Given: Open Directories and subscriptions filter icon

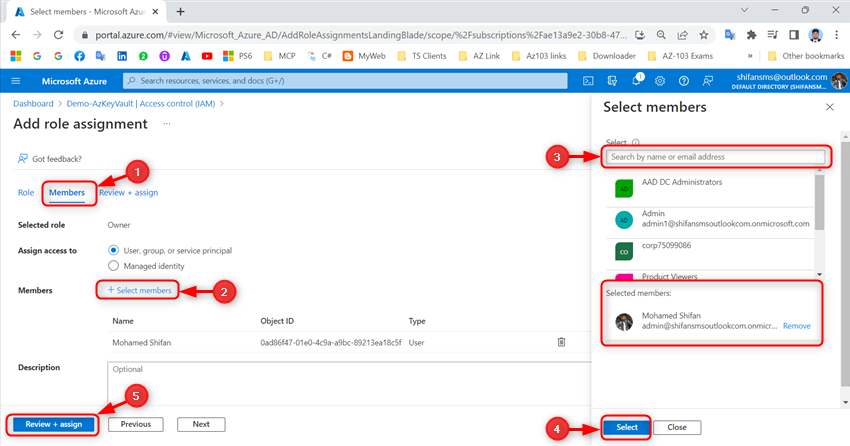Looking at the screenshot, I should pyautogui.click(x=612, y=81).
